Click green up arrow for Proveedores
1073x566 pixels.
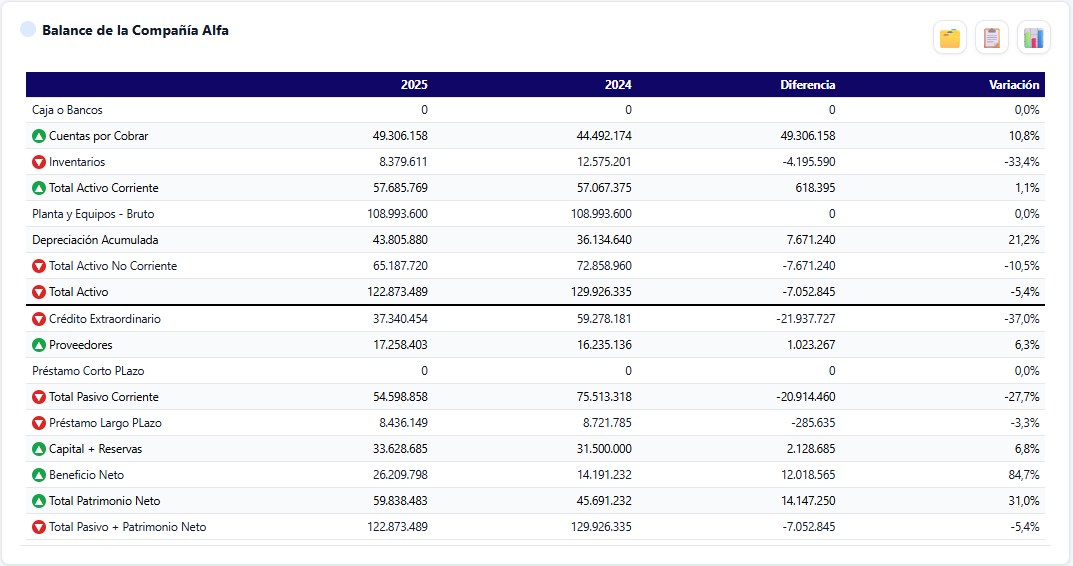point(39,345)
